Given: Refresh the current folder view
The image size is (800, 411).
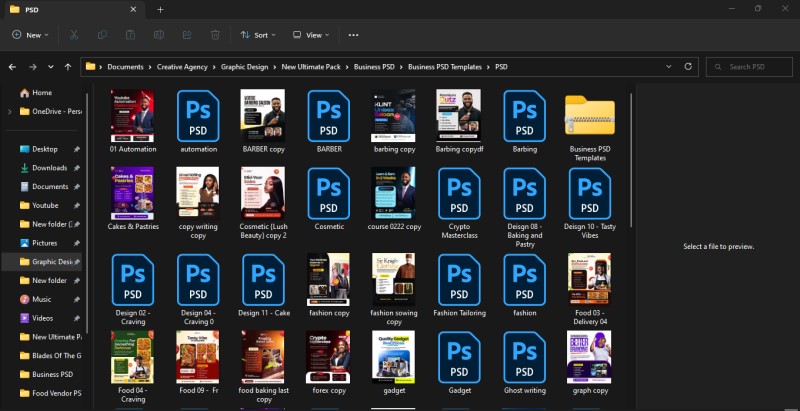Looking at the screenshot, I should (688, 67).
